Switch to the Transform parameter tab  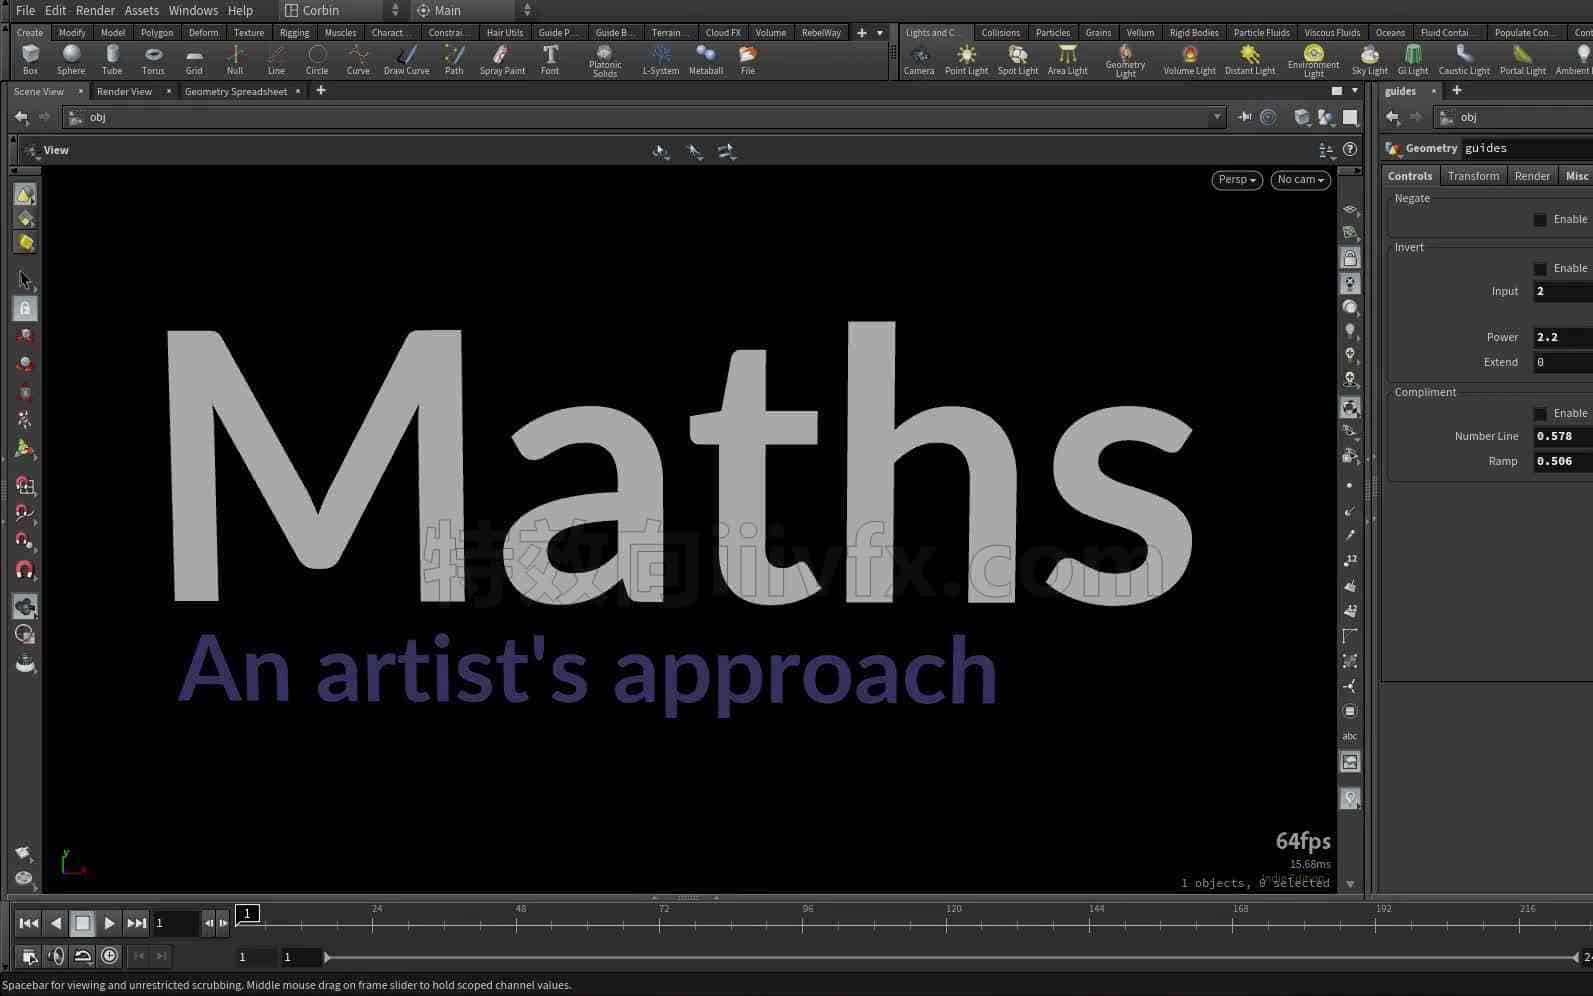click(1473, 176)
